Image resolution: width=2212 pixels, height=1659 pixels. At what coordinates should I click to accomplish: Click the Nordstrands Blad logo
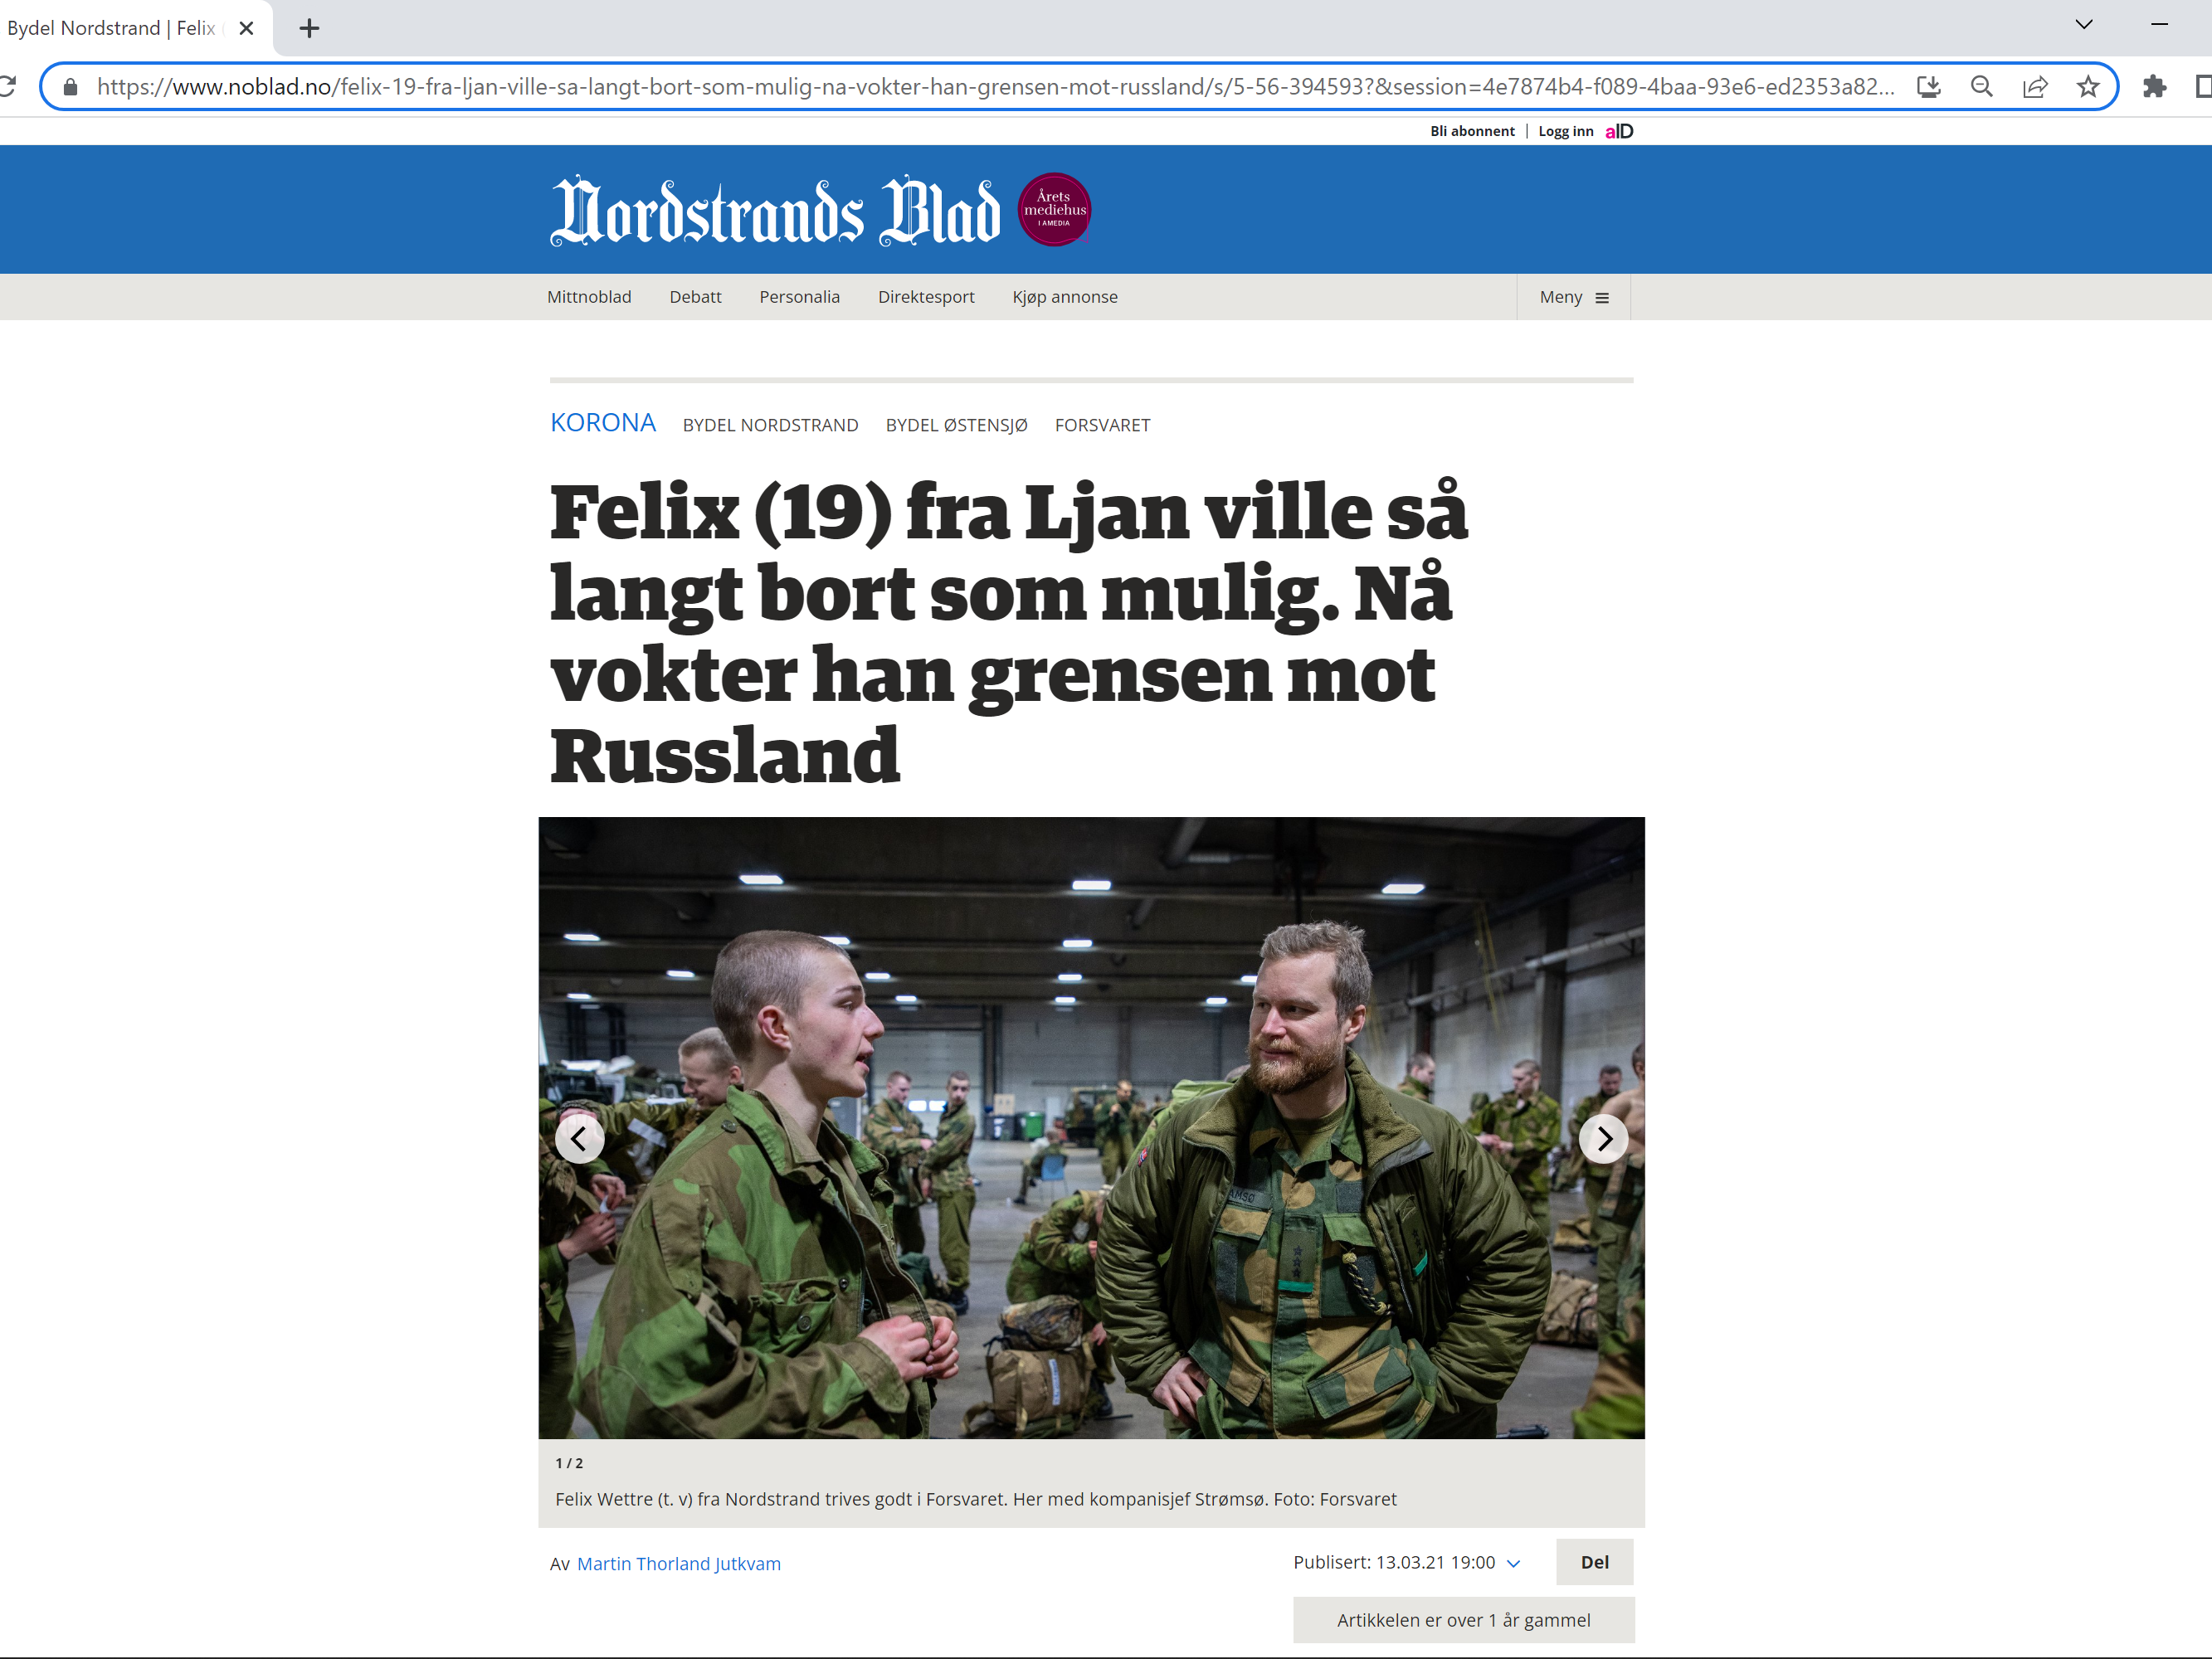[775, 211]
